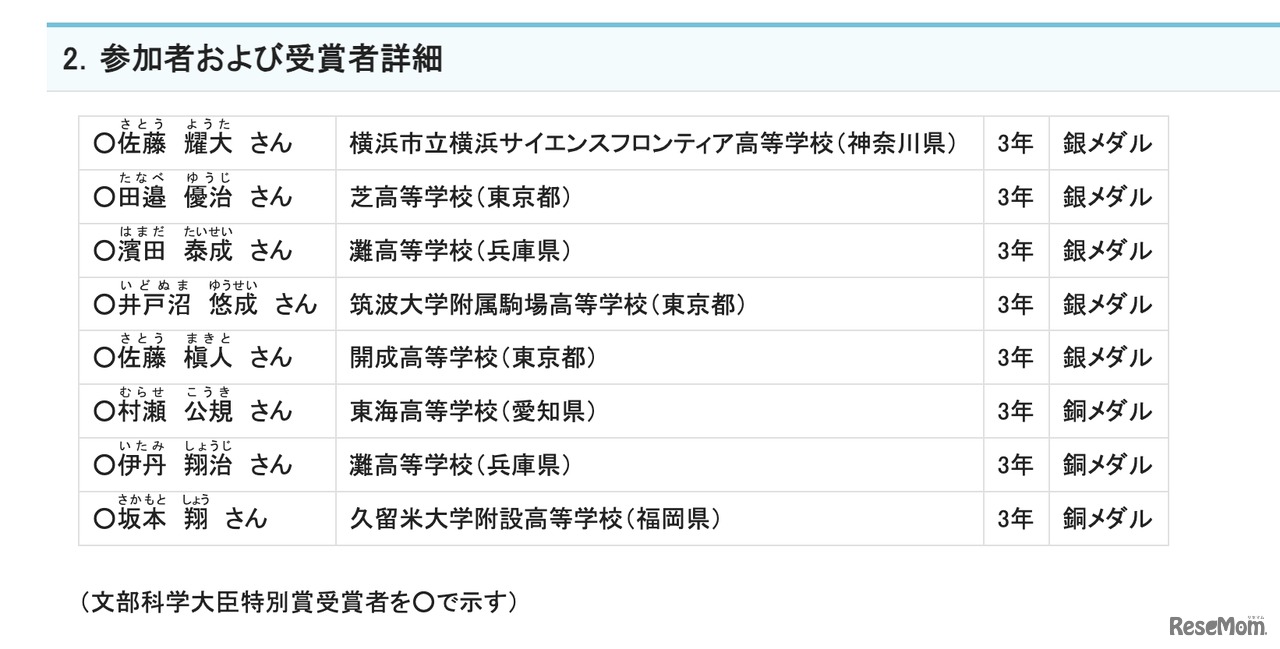Click the 3年 grade in 村瀬 公規 row
The height and width of the screenshot is (649, 1280).
[1015, 412]
